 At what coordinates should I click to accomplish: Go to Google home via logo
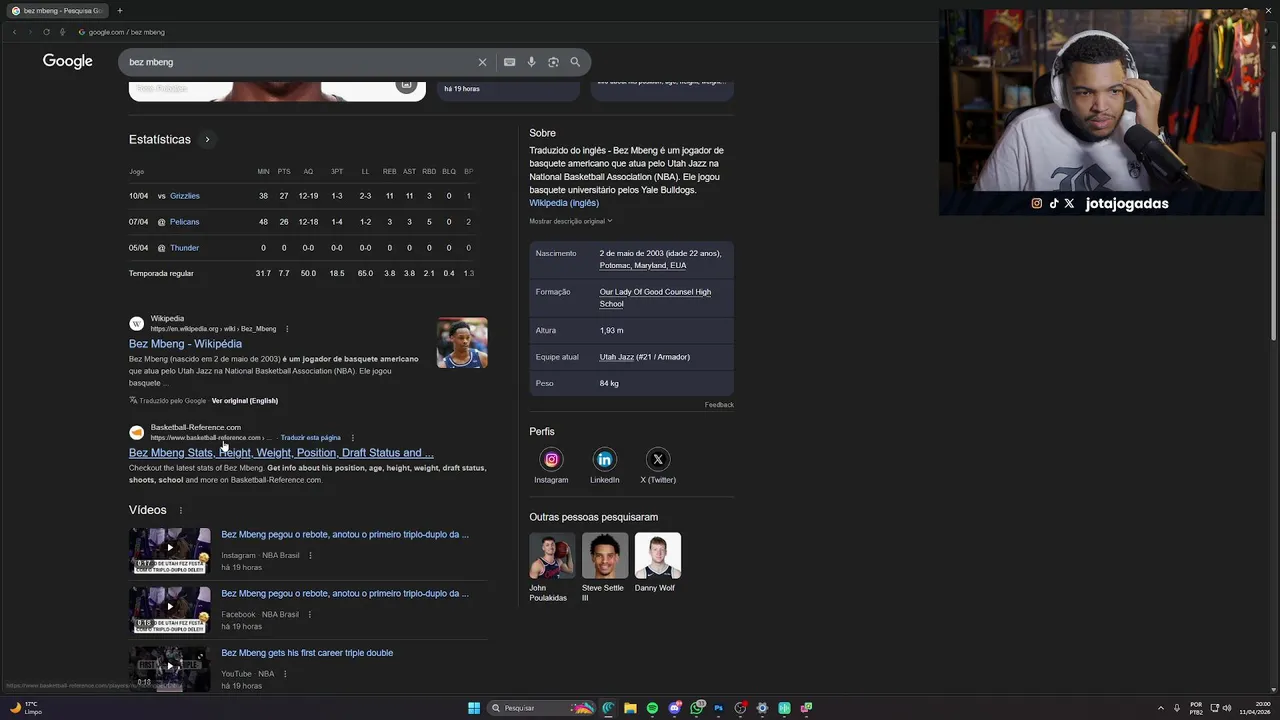(68, 61)
